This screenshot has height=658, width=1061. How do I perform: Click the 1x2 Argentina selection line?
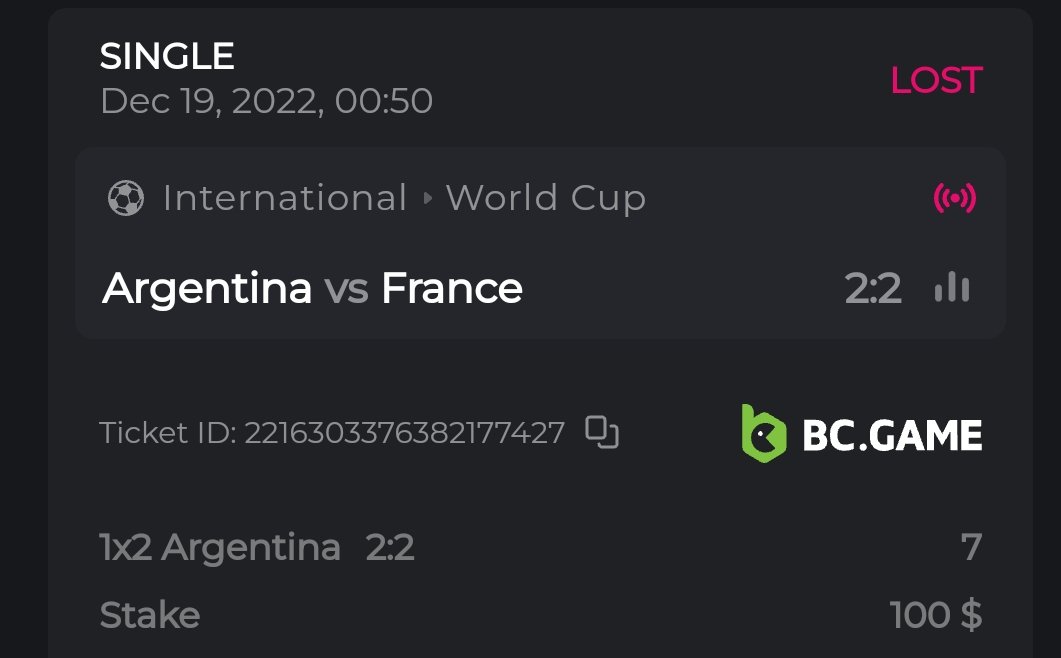click(x=220, y=548)
